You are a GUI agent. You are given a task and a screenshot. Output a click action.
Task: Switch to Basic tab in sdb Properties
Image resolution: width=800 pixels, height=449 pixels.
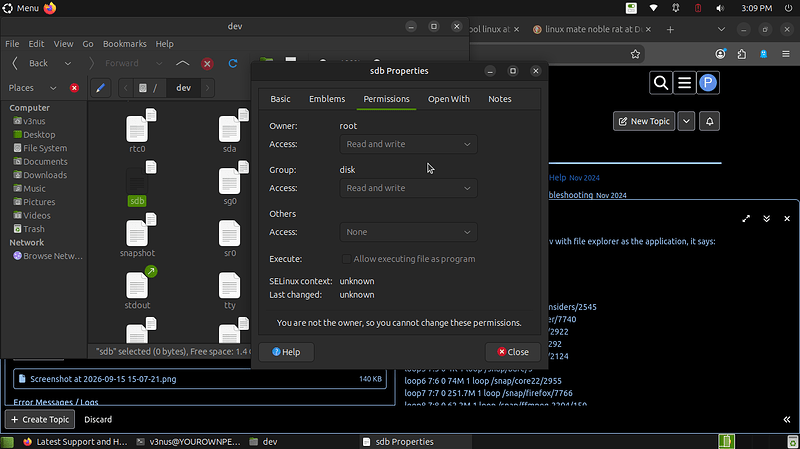[280, 99]
